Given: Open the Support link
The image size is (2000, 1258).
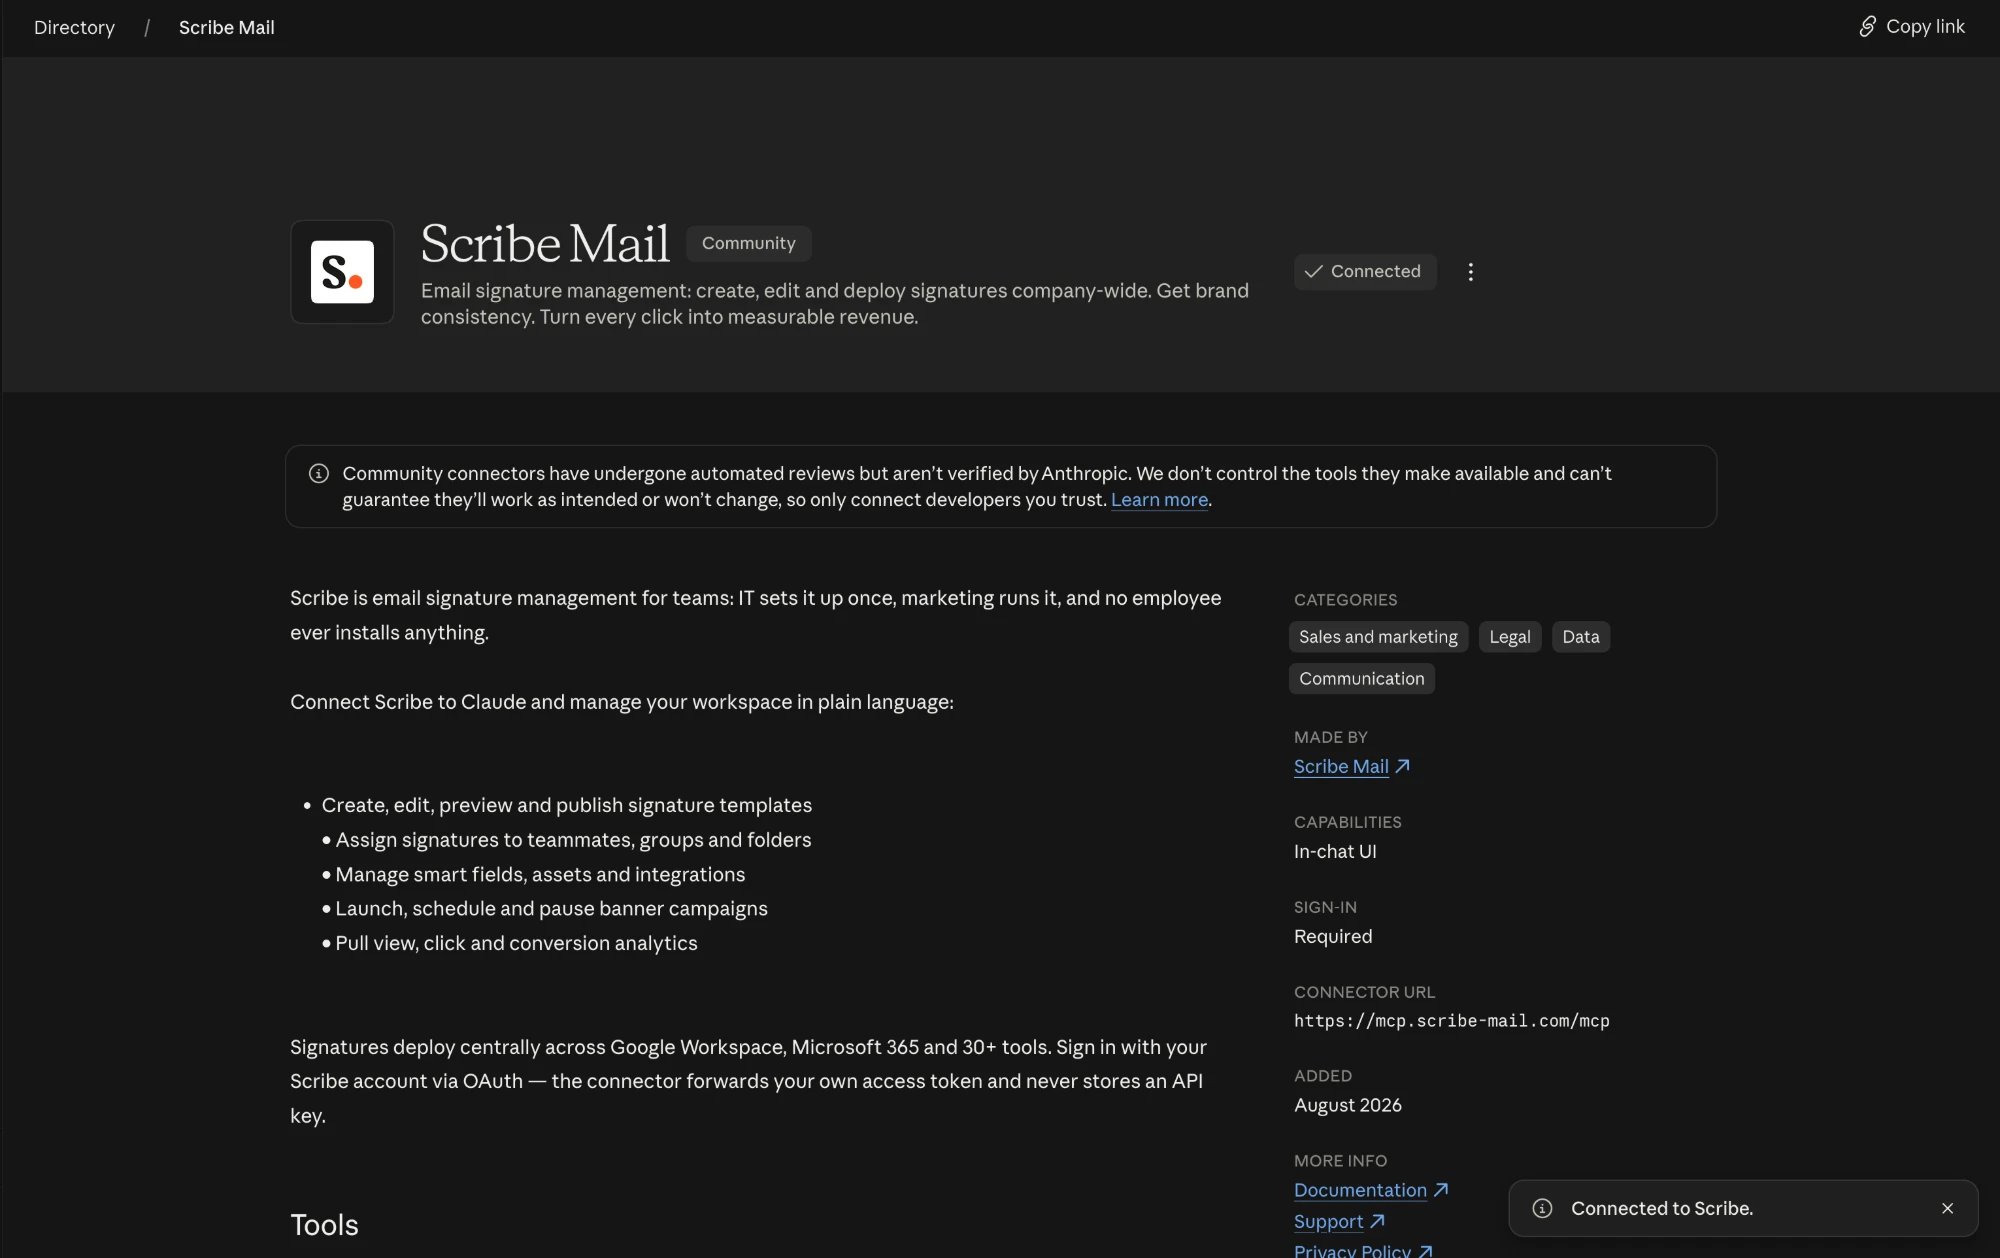Looking at the screenshot, I should pyautogui.click(x=1328, y=1221).
